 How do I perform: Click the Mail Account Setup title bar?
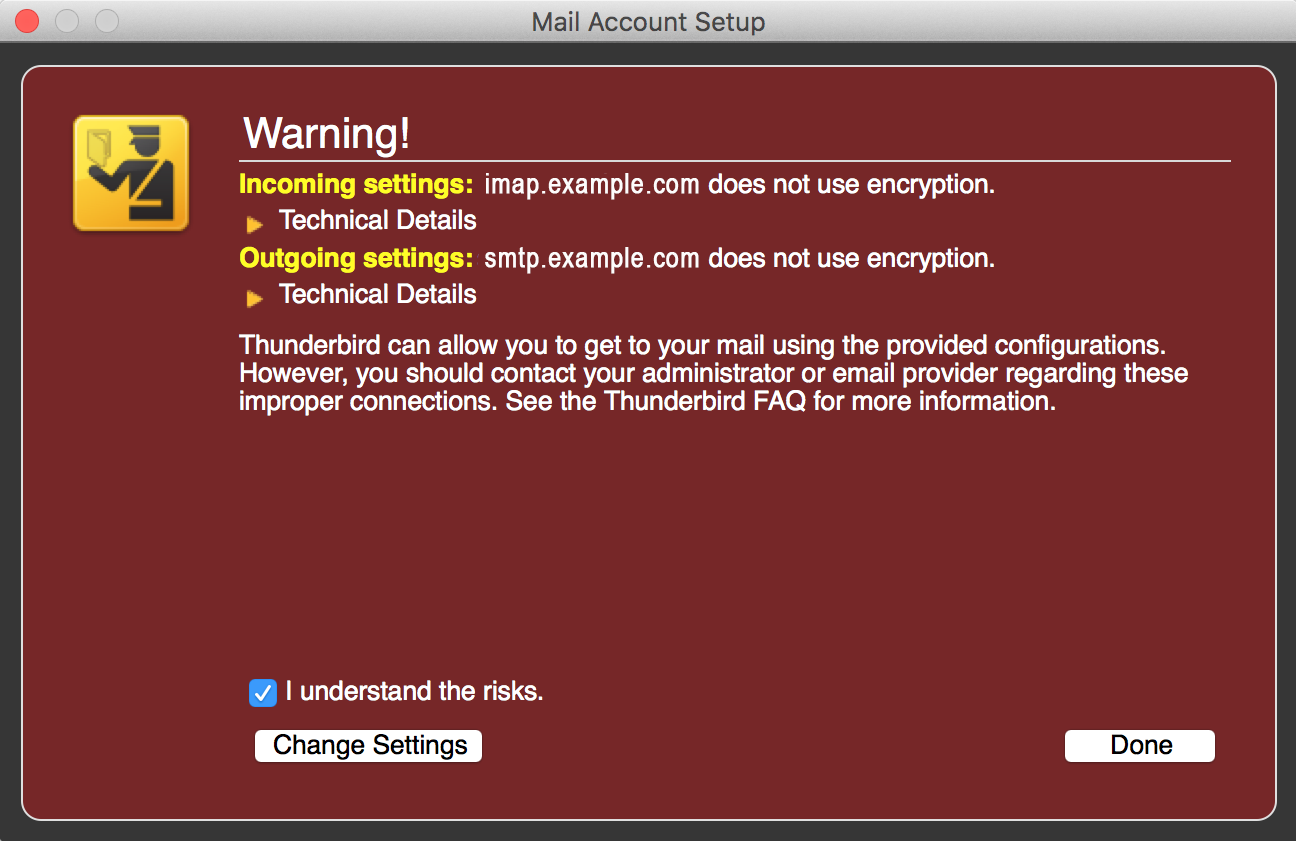click(648, 21)
